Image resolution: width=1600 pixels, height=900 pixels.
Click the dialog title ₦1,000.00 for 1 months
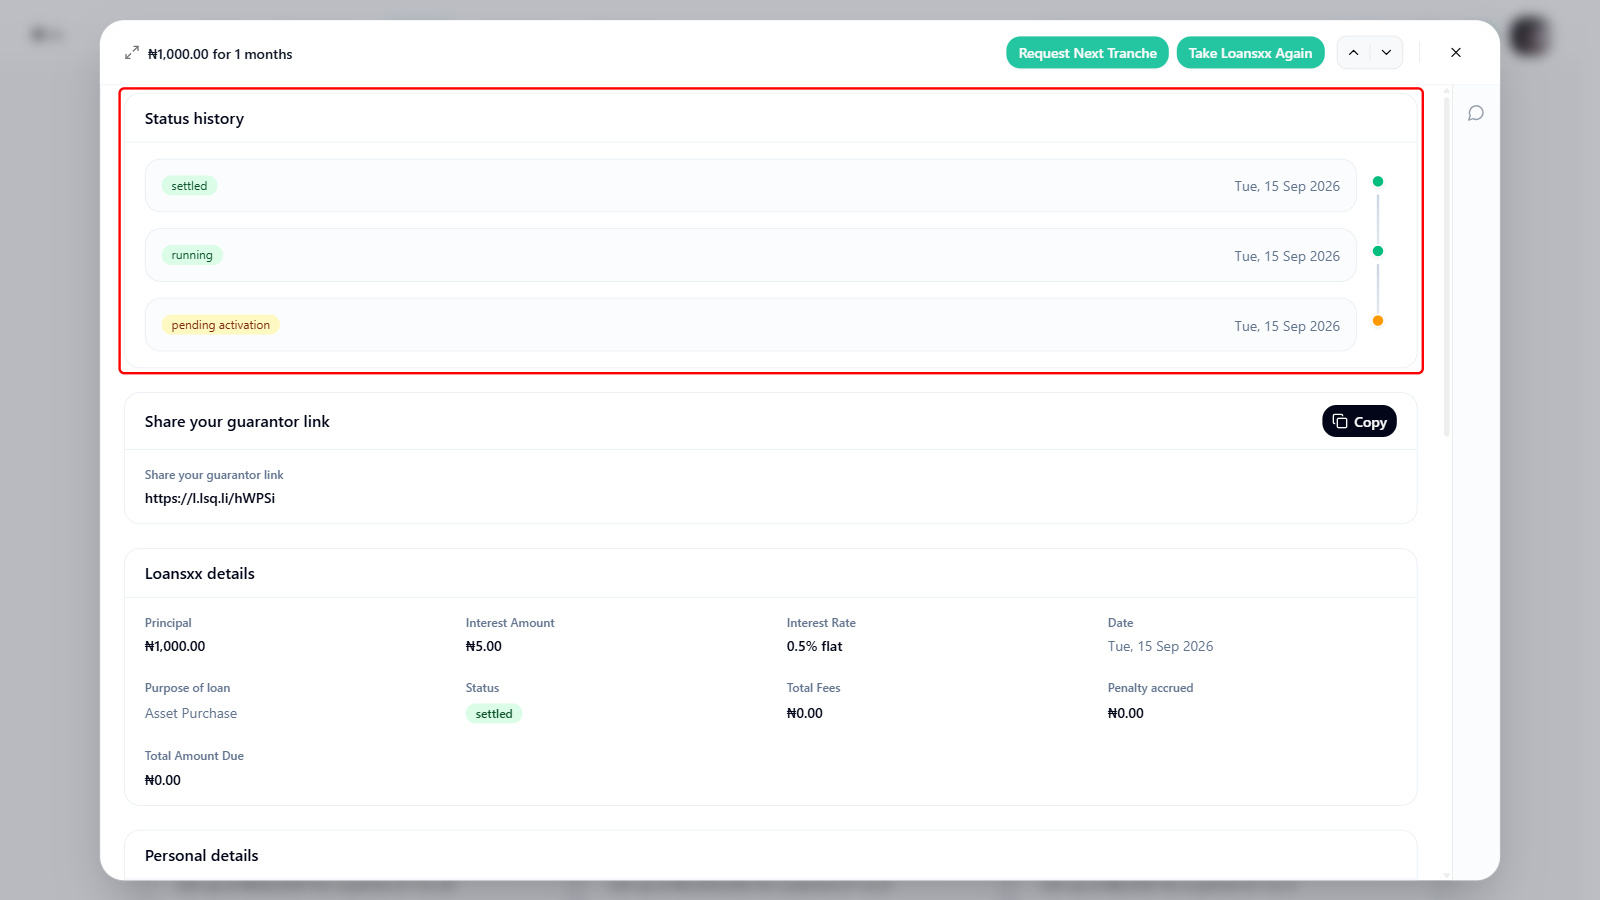tap(220, 54)
